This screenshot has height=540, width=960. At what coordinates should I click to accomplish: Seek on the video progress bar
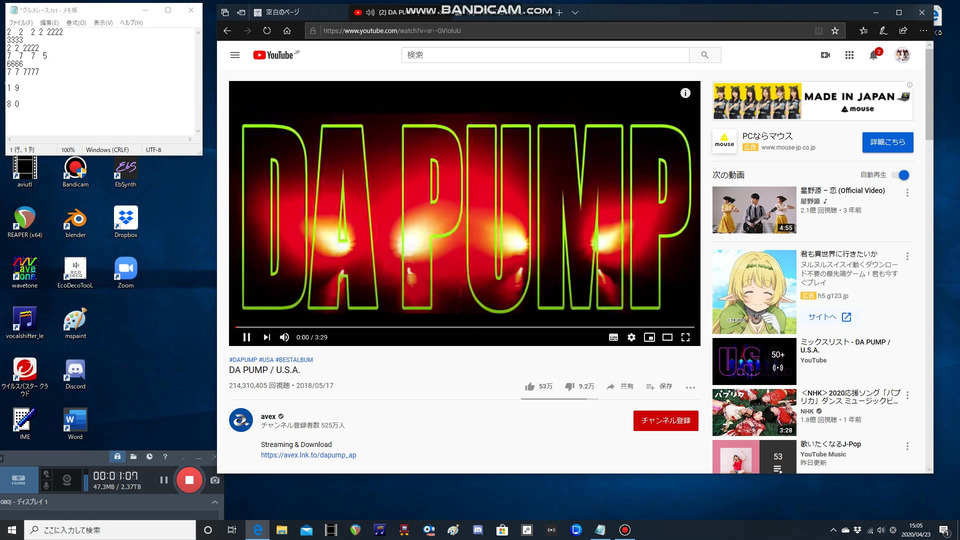(465, 327)
